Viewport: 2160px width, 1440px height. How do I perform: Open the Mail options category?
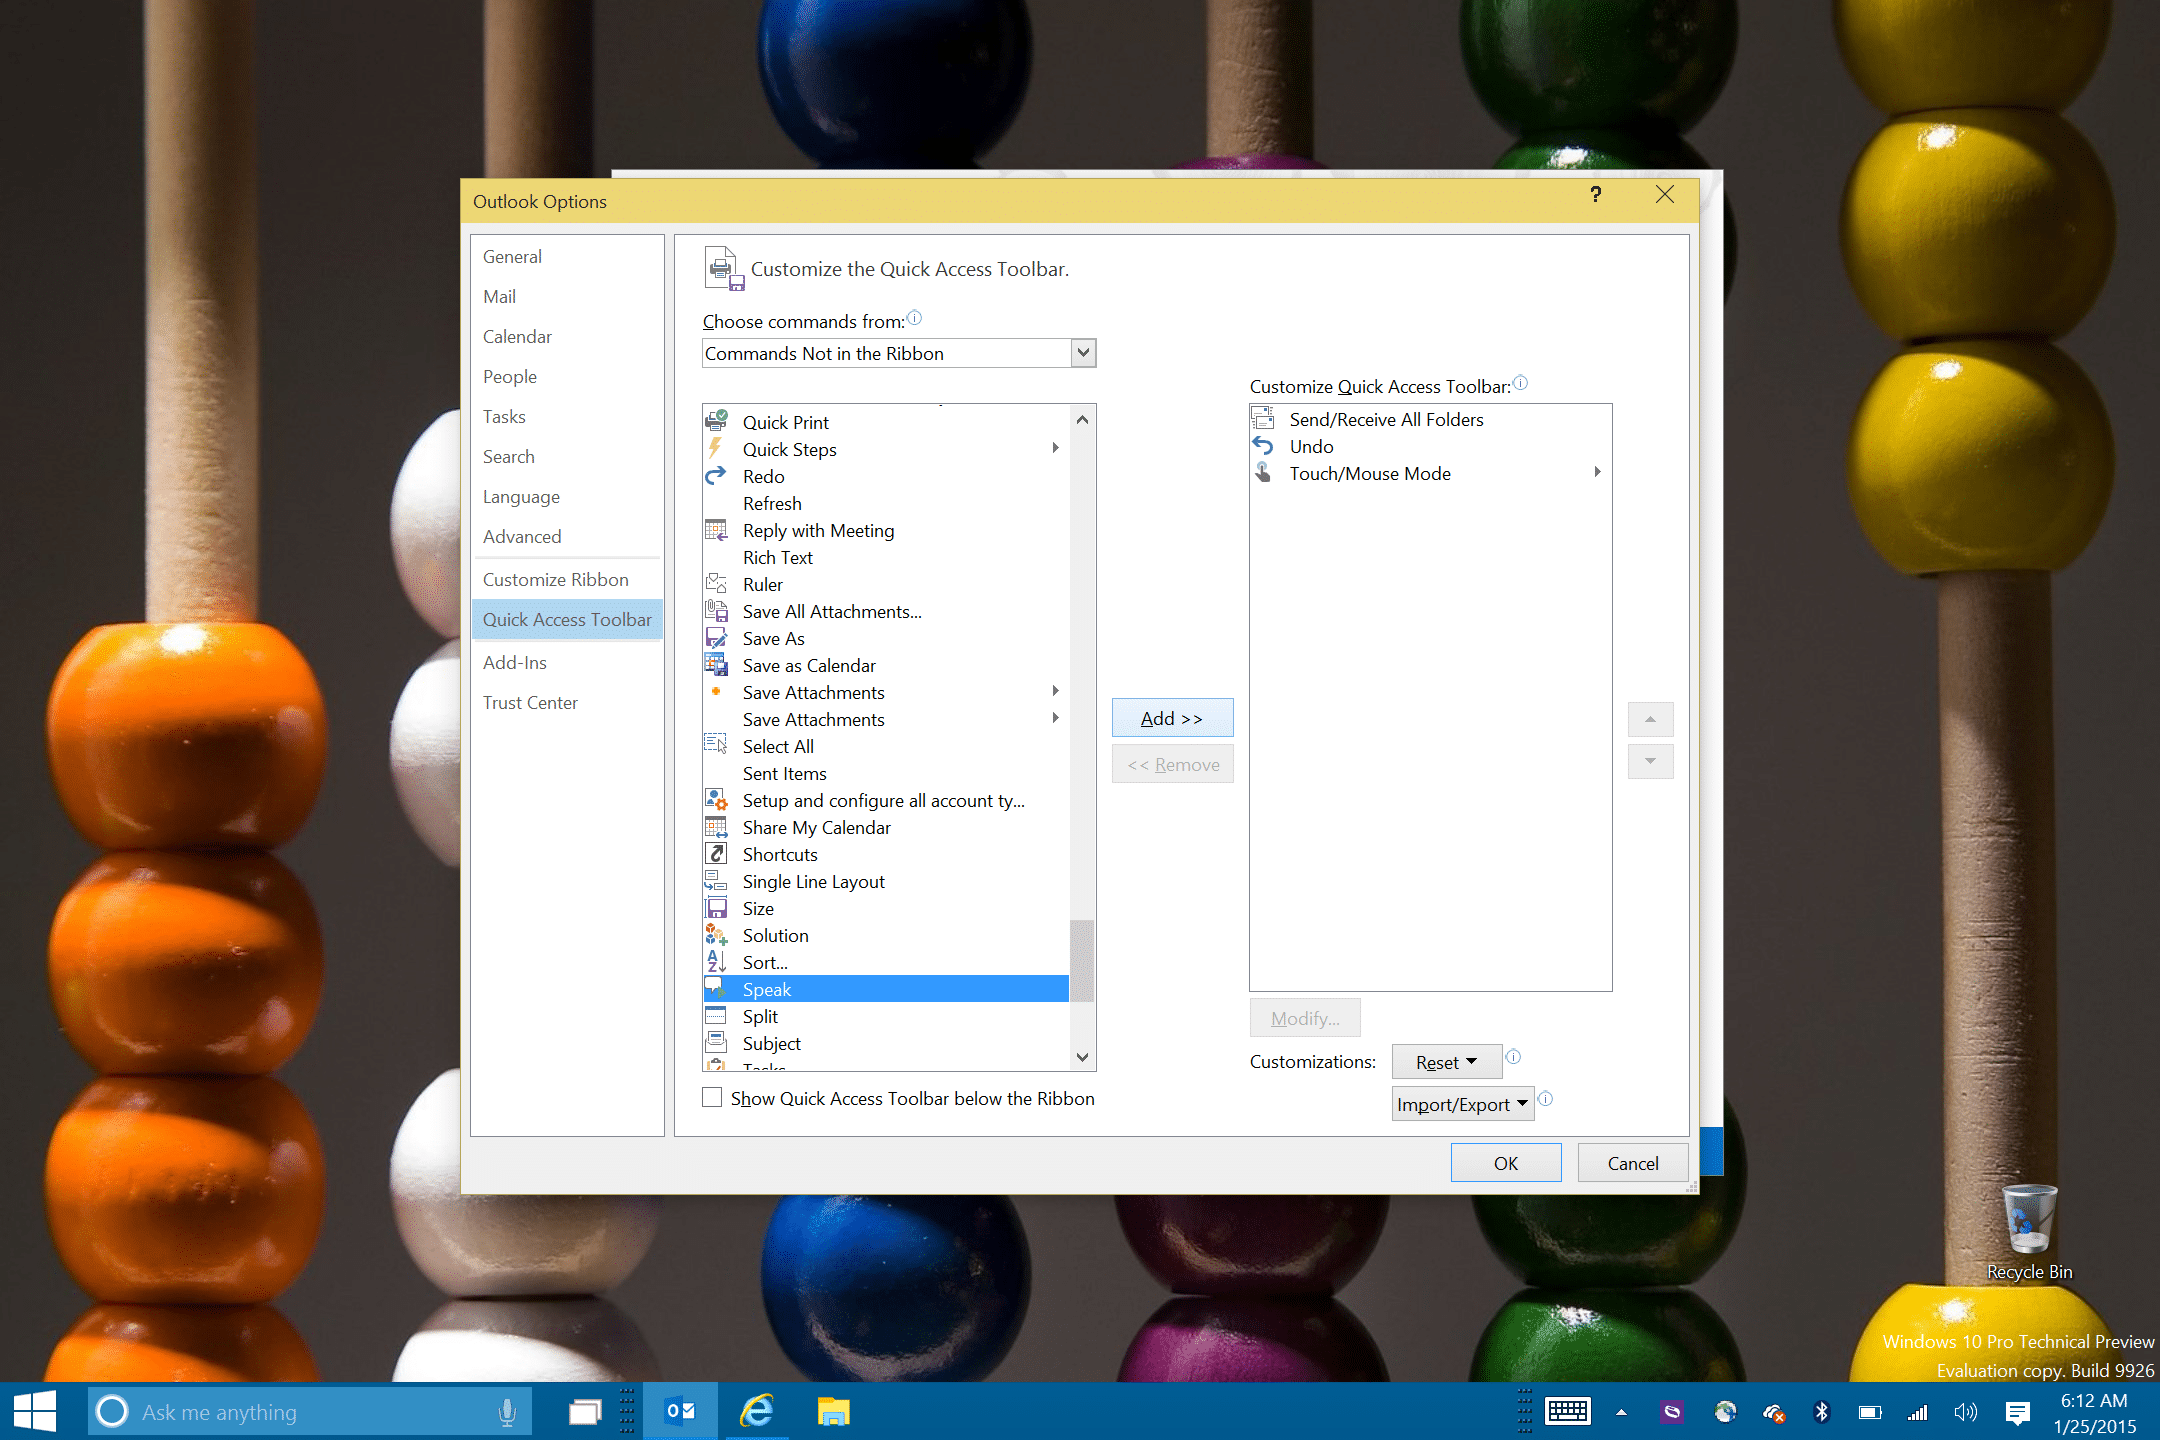click(567, 296)
